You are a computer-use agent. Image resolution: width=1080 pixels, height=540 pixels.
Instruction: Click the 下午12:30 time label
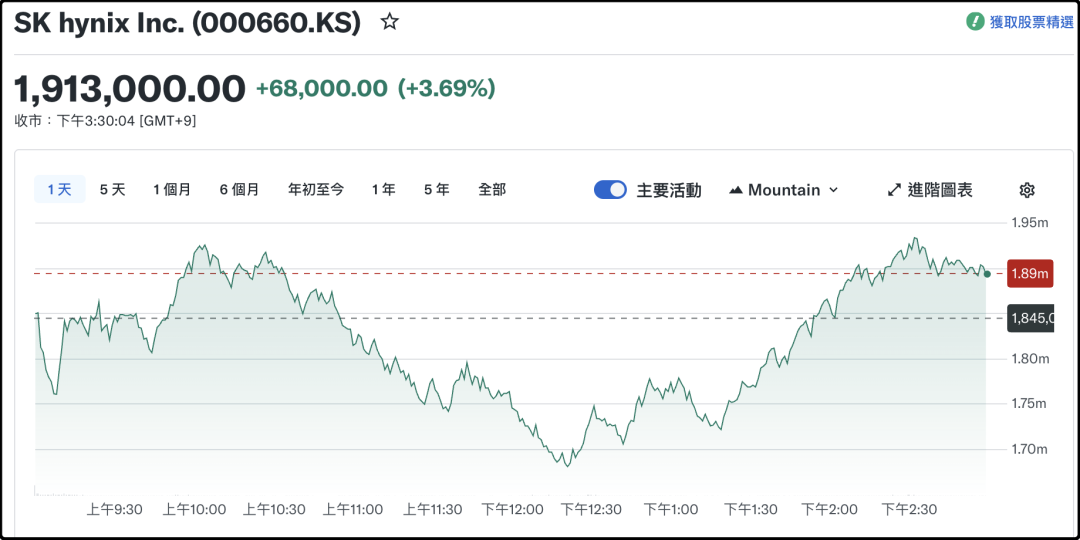click(591, 510)
